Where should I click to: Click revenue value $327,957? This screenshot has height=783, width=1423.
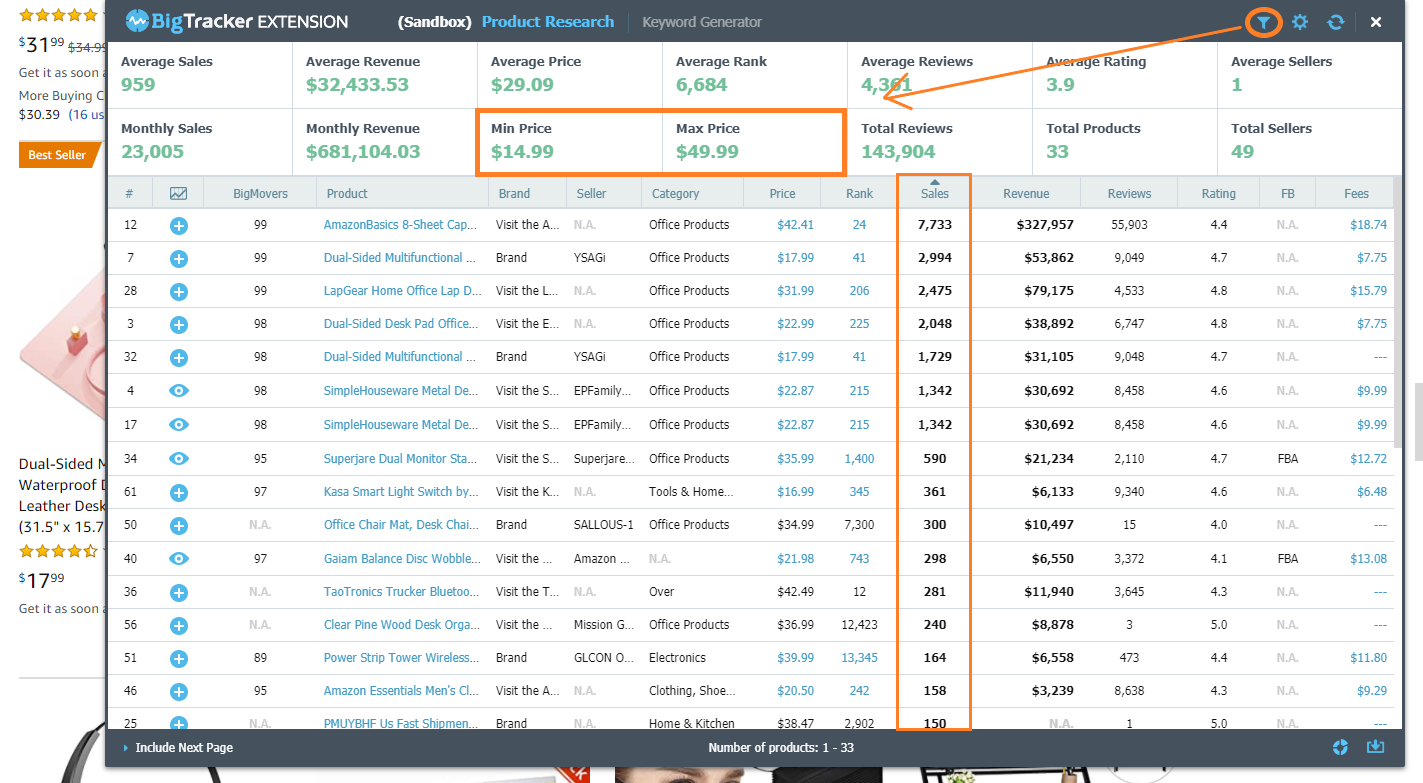[x=1045, y=225]
